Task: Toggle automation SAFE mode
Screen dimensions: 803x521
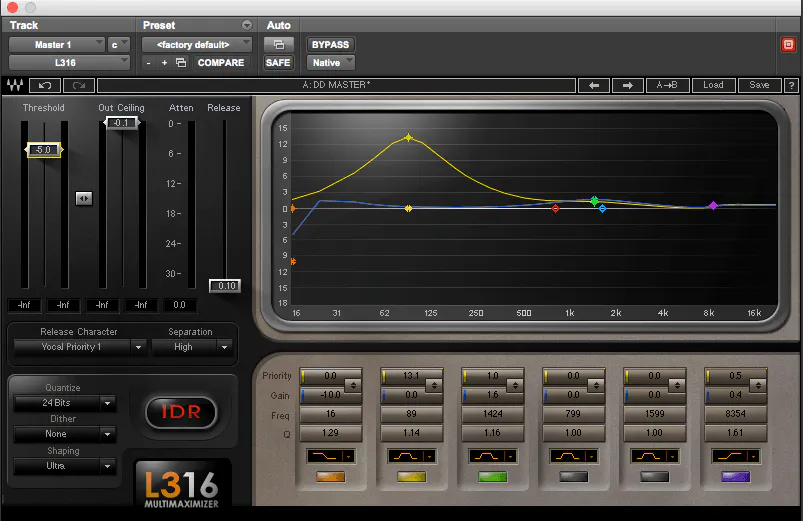Action: pos(278,62)
